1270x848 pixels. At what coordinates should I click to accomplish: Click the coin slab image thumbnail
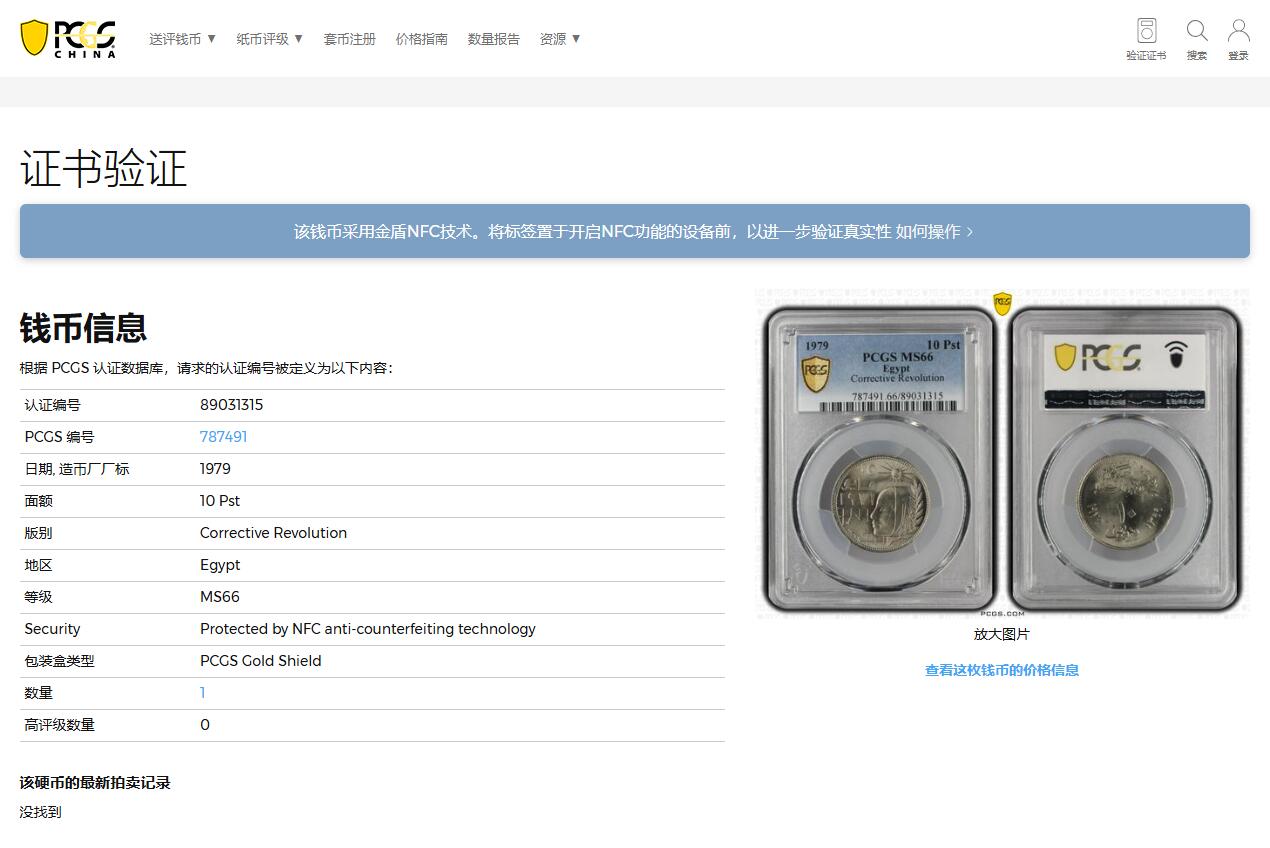tap(1002, 455)
